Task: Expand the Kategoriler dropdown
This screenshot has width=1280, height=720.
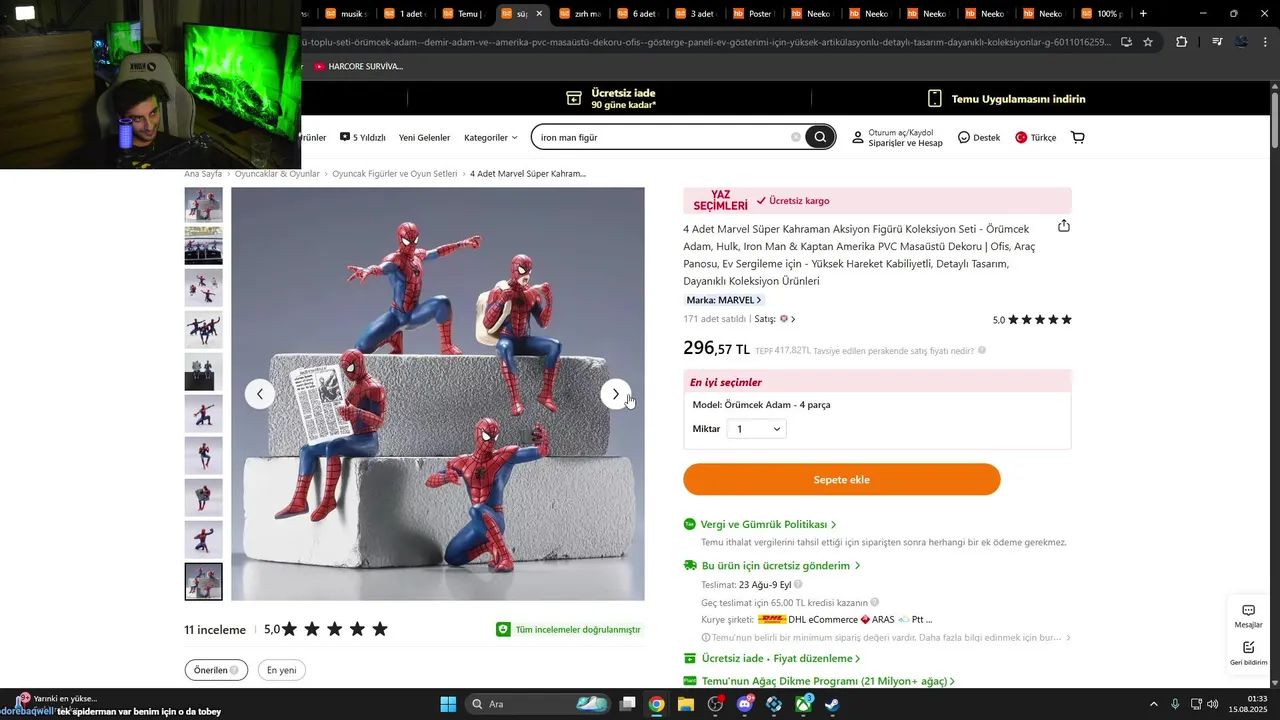Action: point(491,137)
